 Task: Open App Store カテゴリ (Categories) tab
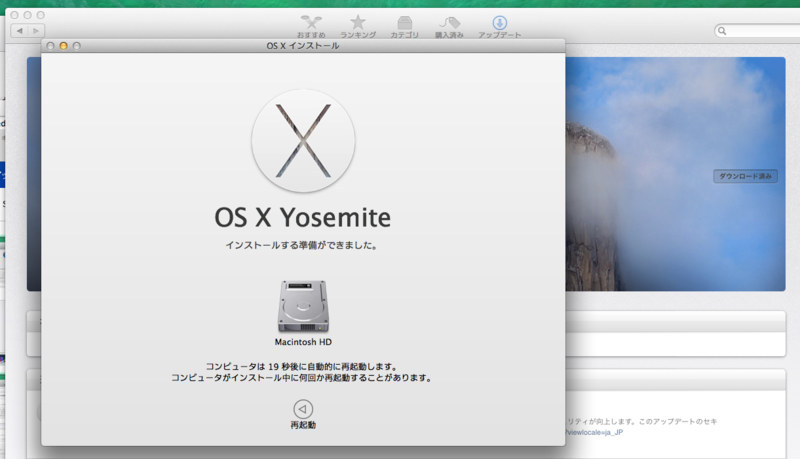pyautogui.click(x=404, y=27)
